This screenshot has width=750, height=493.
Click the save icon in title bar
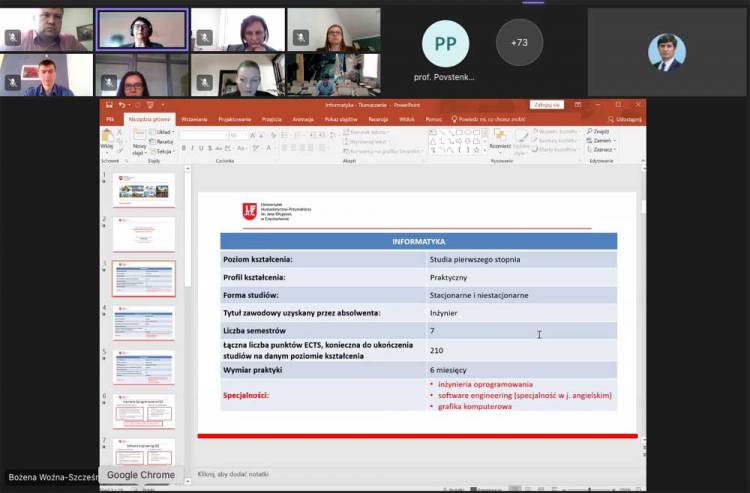(107, 105)
